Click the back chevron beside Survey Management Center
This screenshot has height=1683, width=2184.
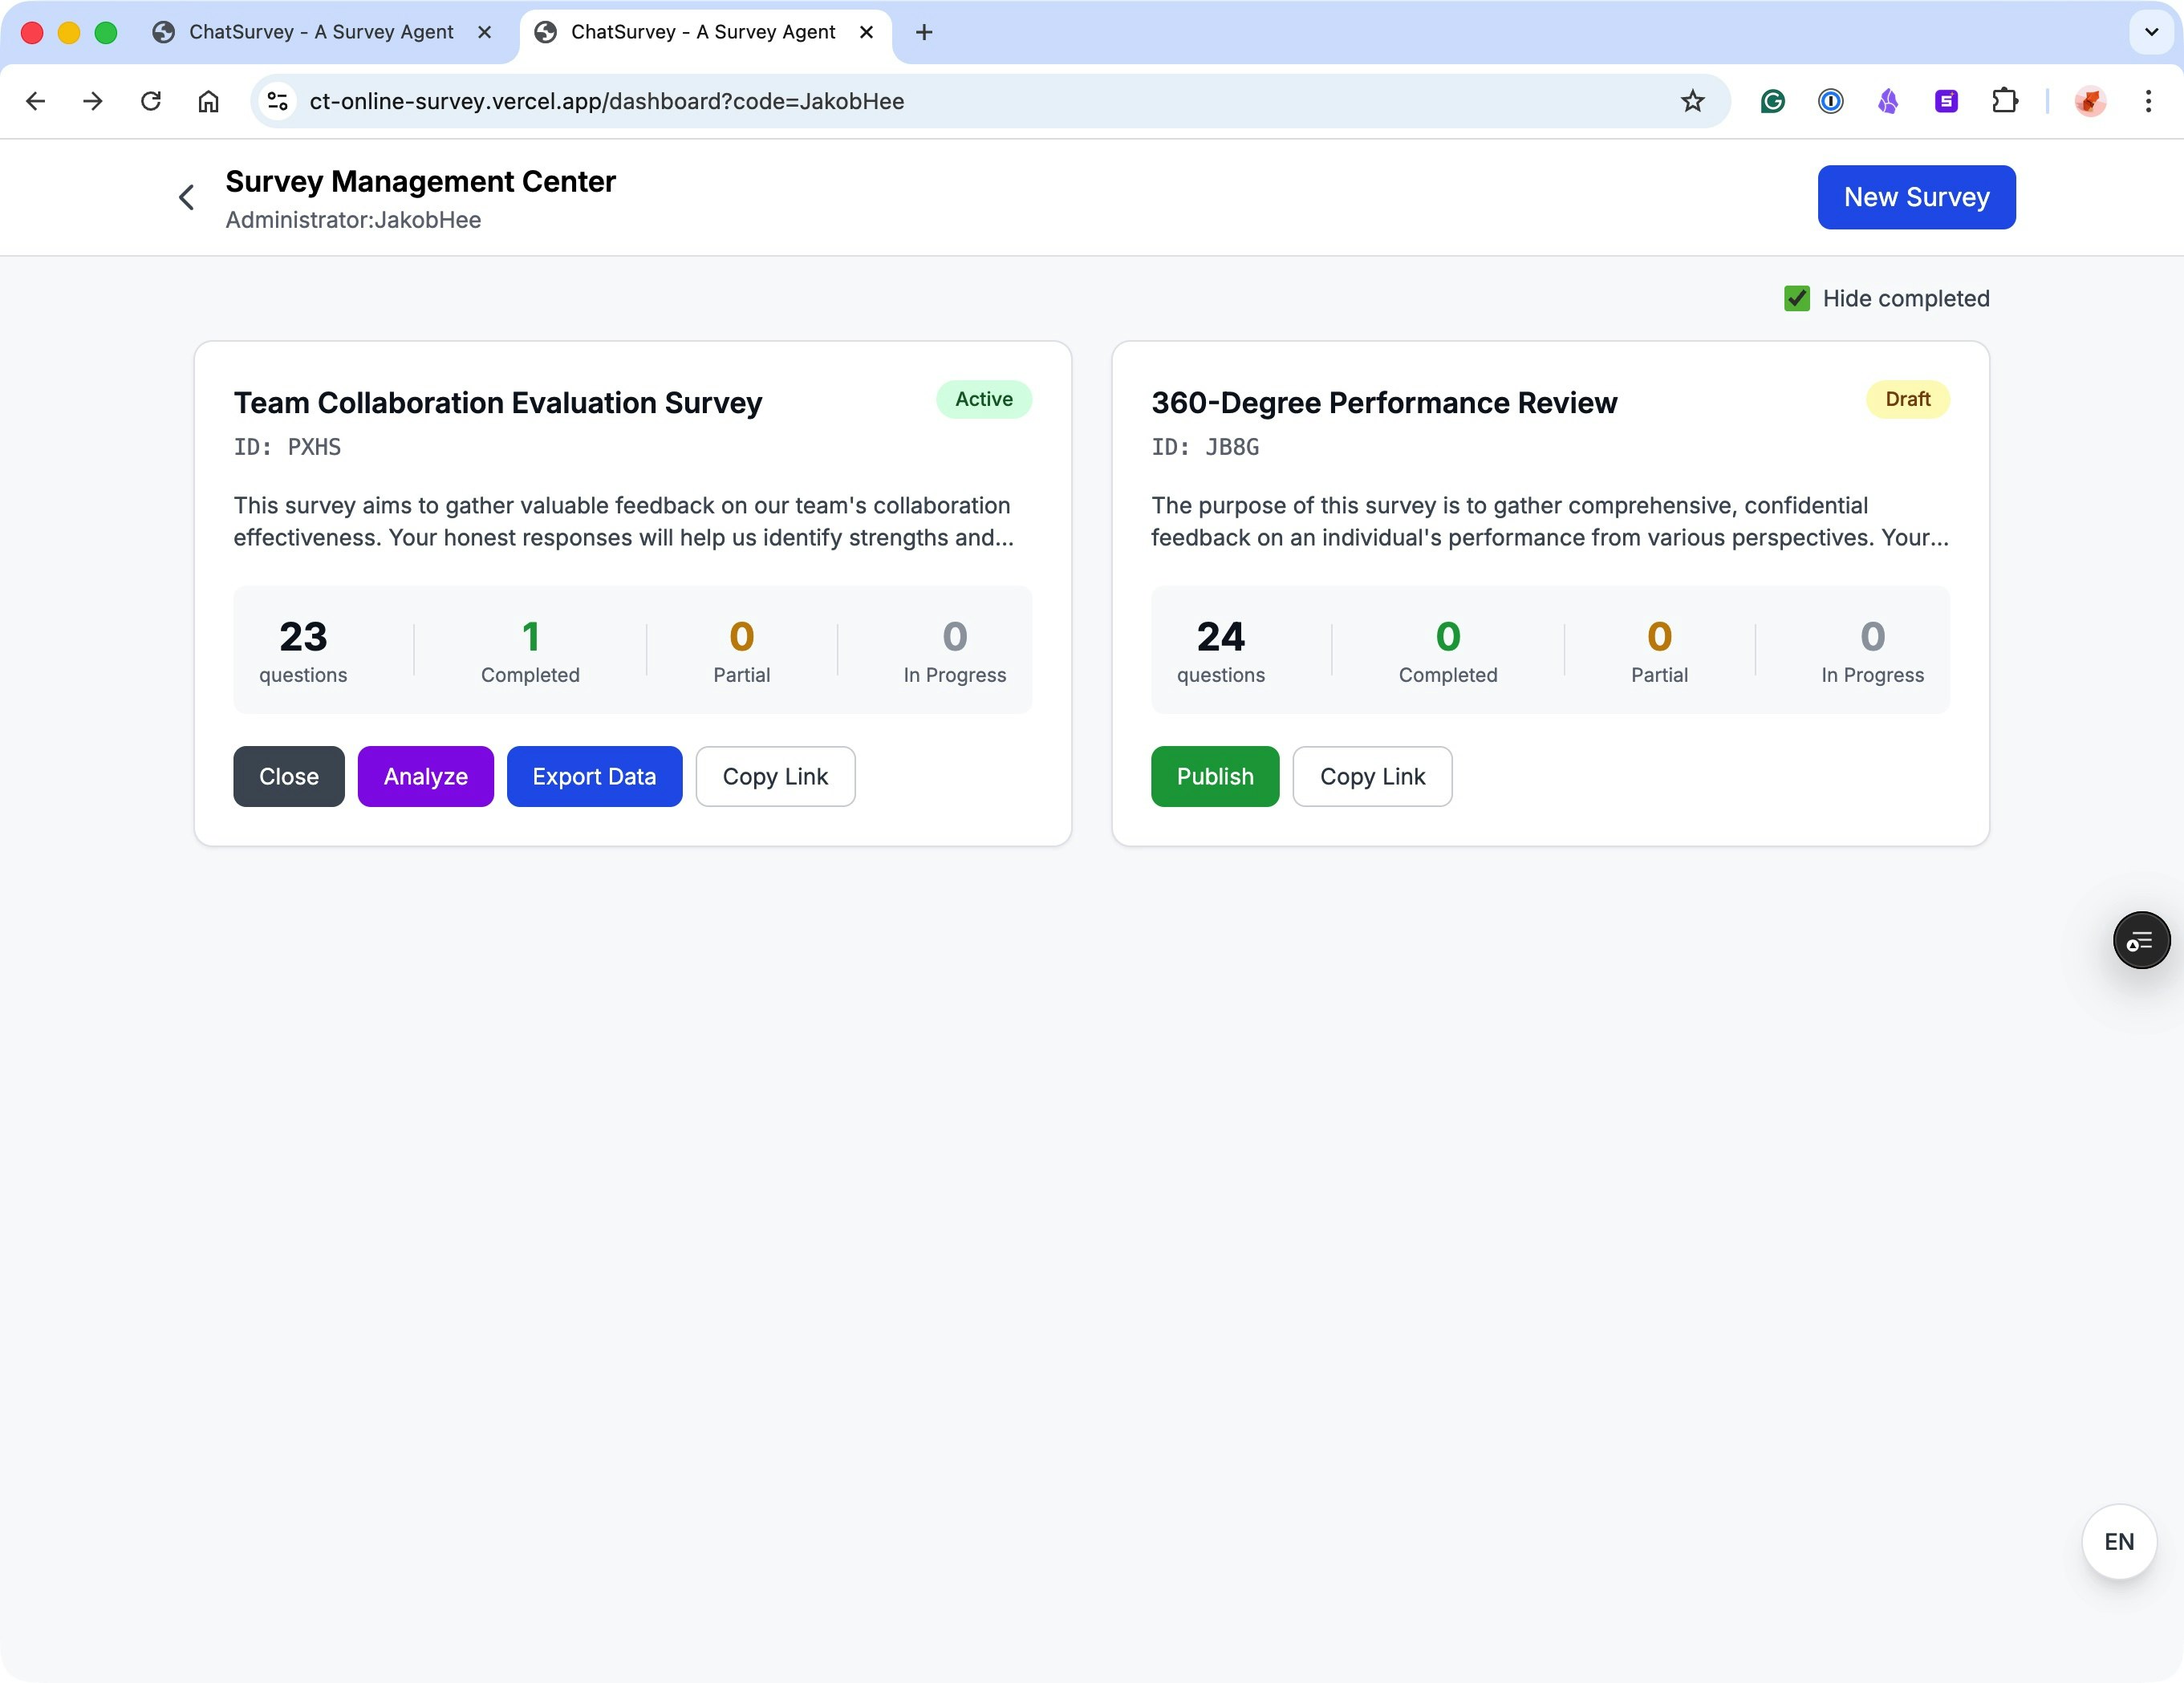[186, 198]
